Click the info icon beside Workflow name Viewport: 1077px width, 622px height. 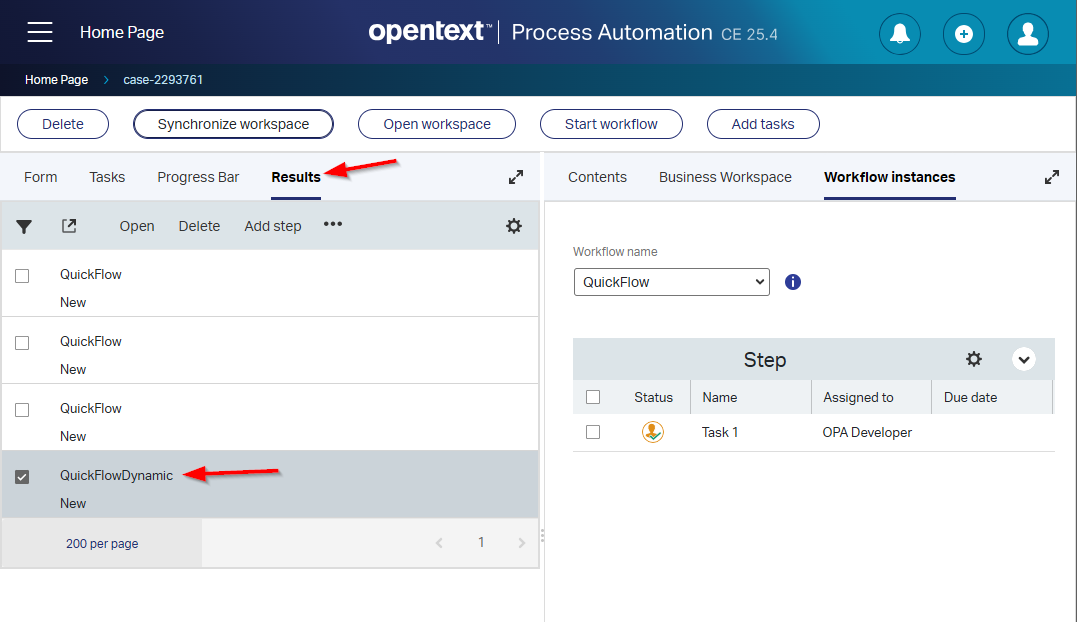coord(793,282)
